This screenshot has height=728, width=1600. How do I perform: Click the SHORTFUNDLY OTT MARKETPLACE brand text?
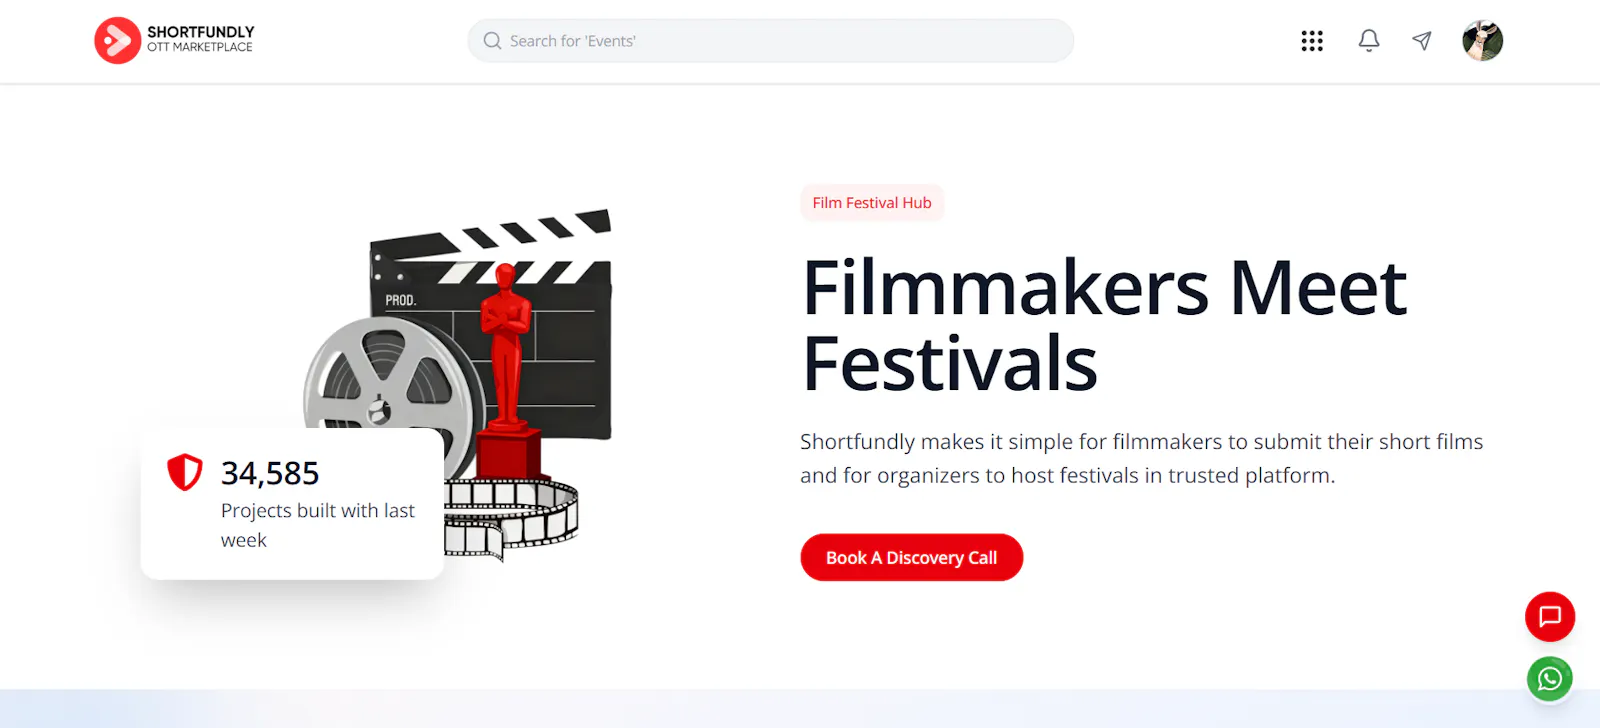[x=201, y=39]
